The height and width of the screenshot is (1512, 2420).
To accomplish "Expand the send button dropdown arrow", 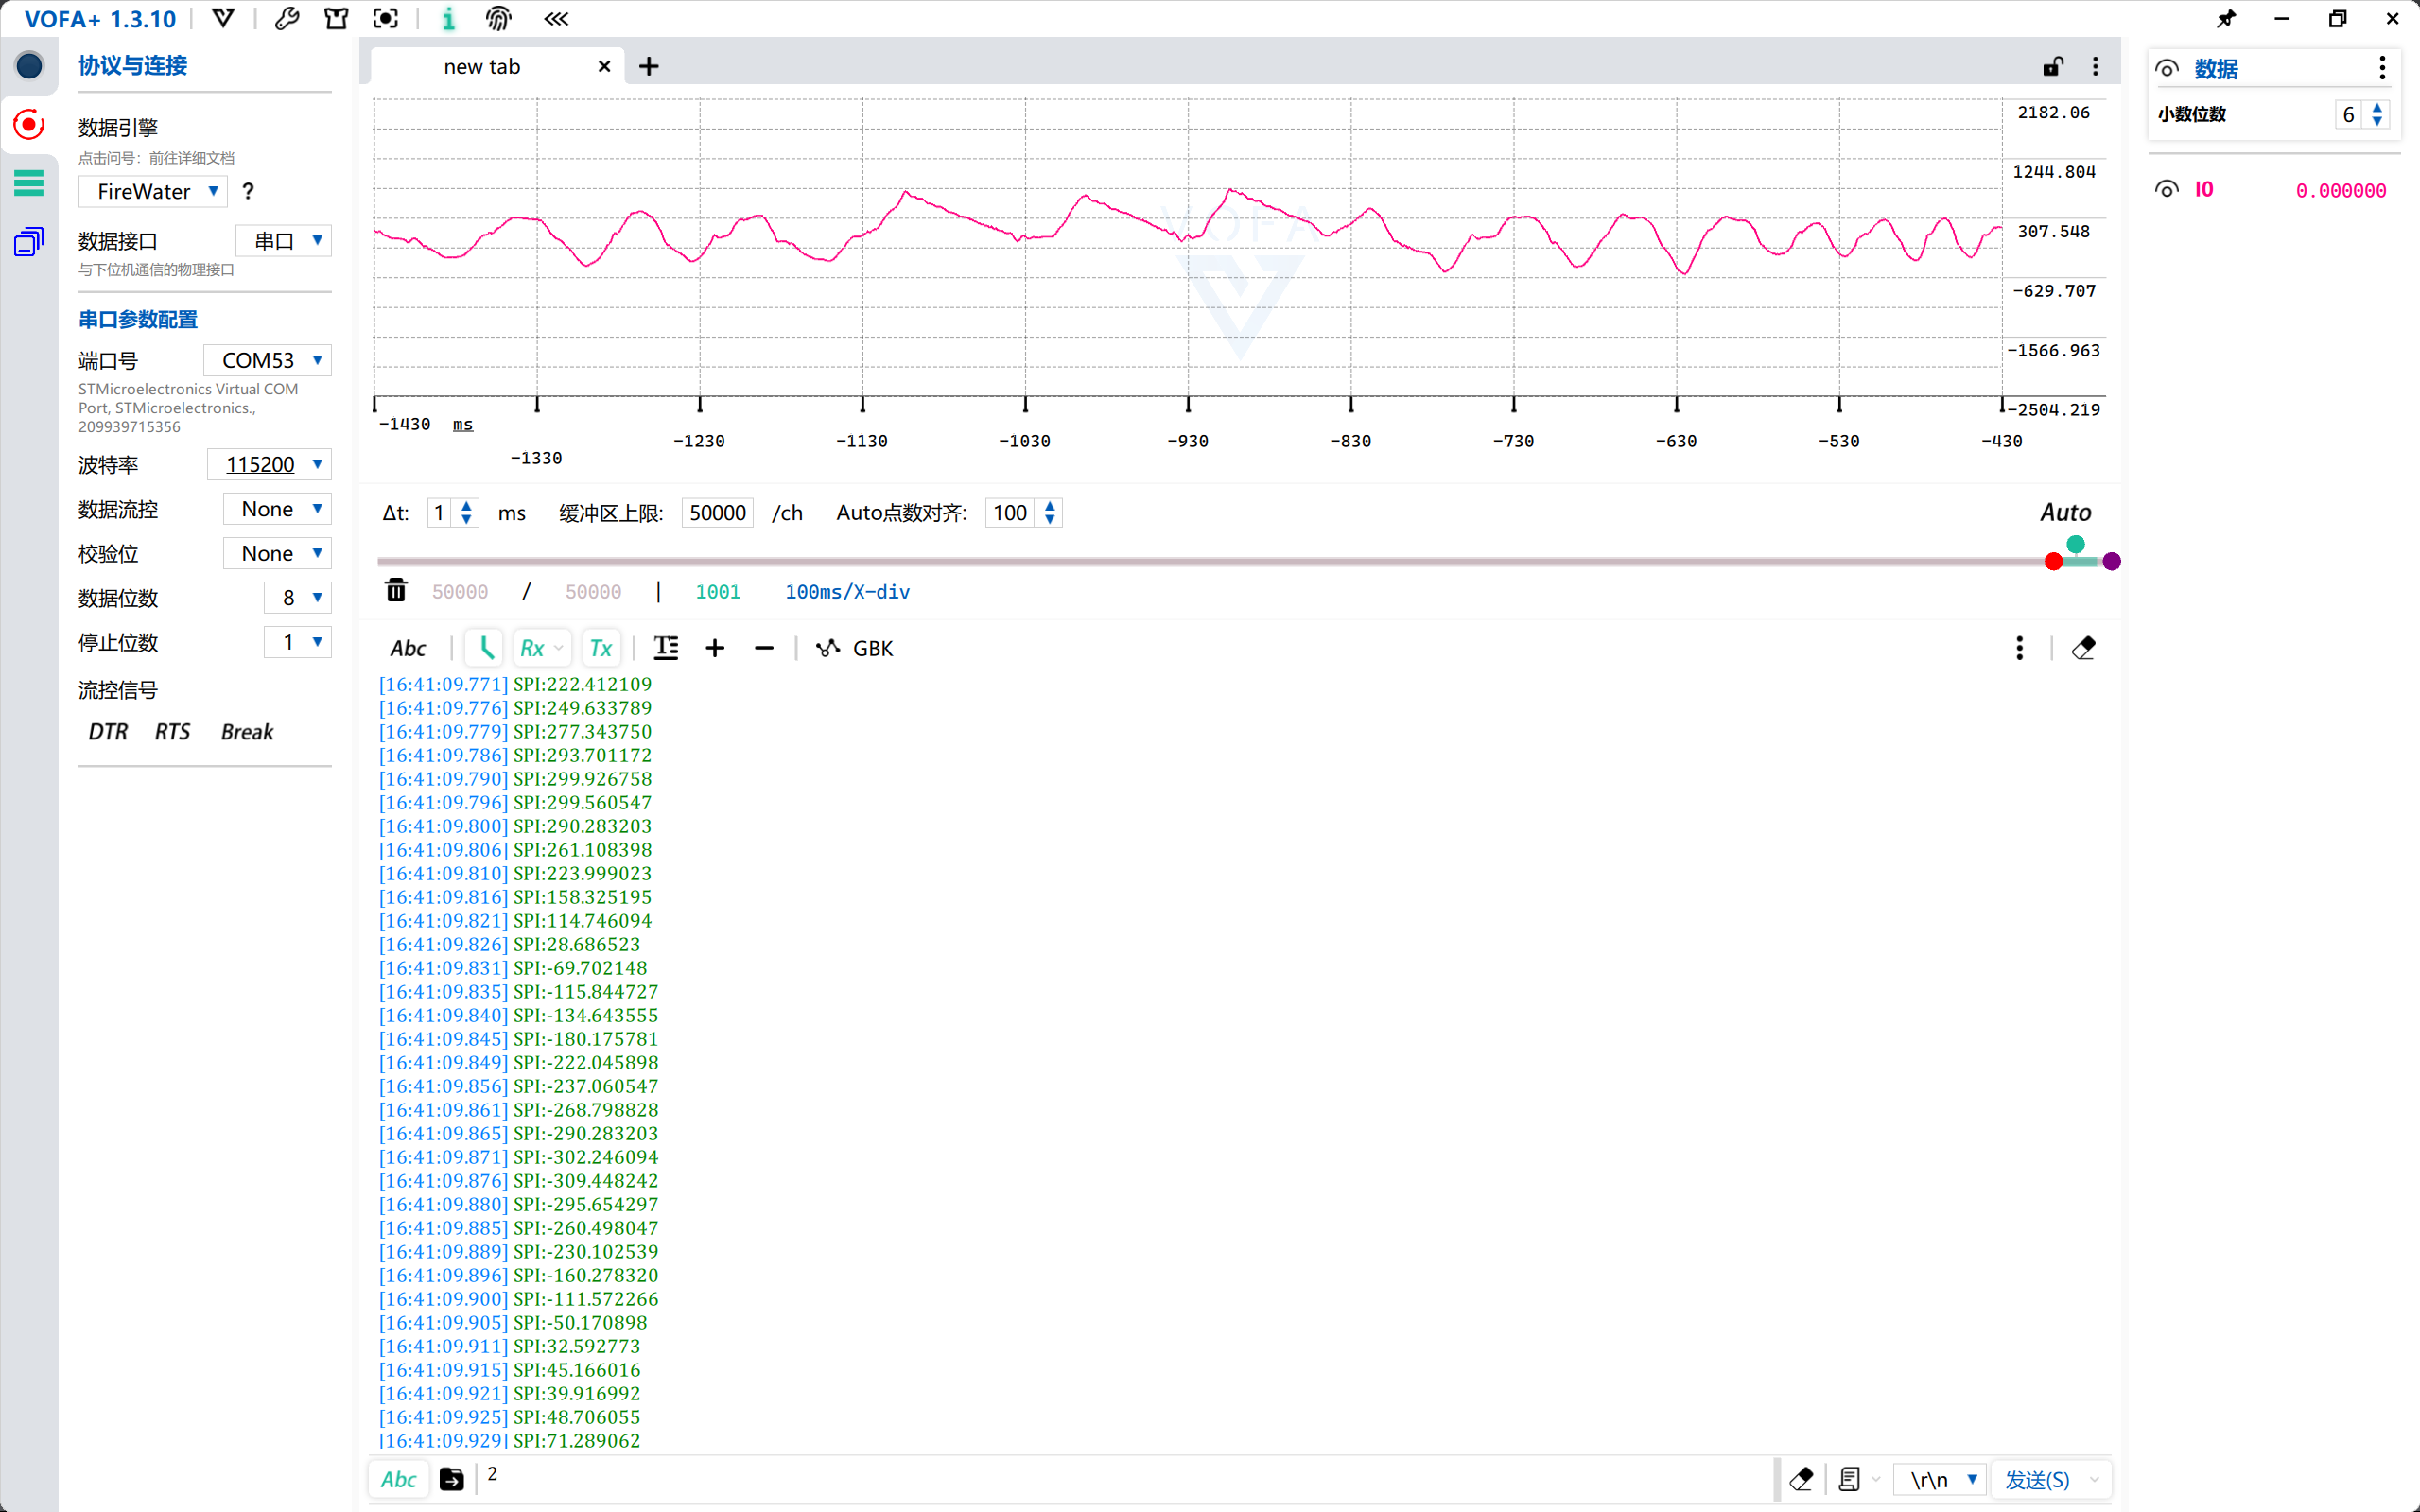I will point(2095,1479).
